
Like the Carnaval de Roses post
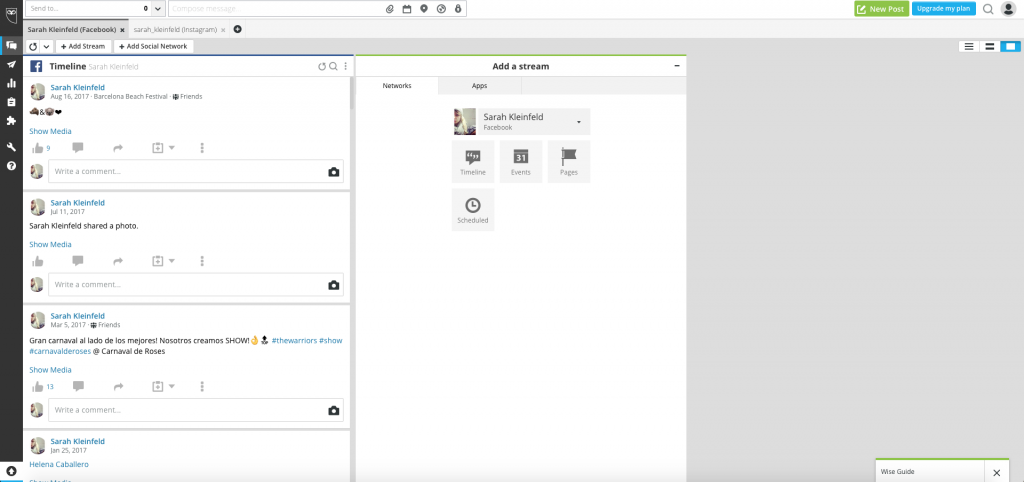pos(38,387)
